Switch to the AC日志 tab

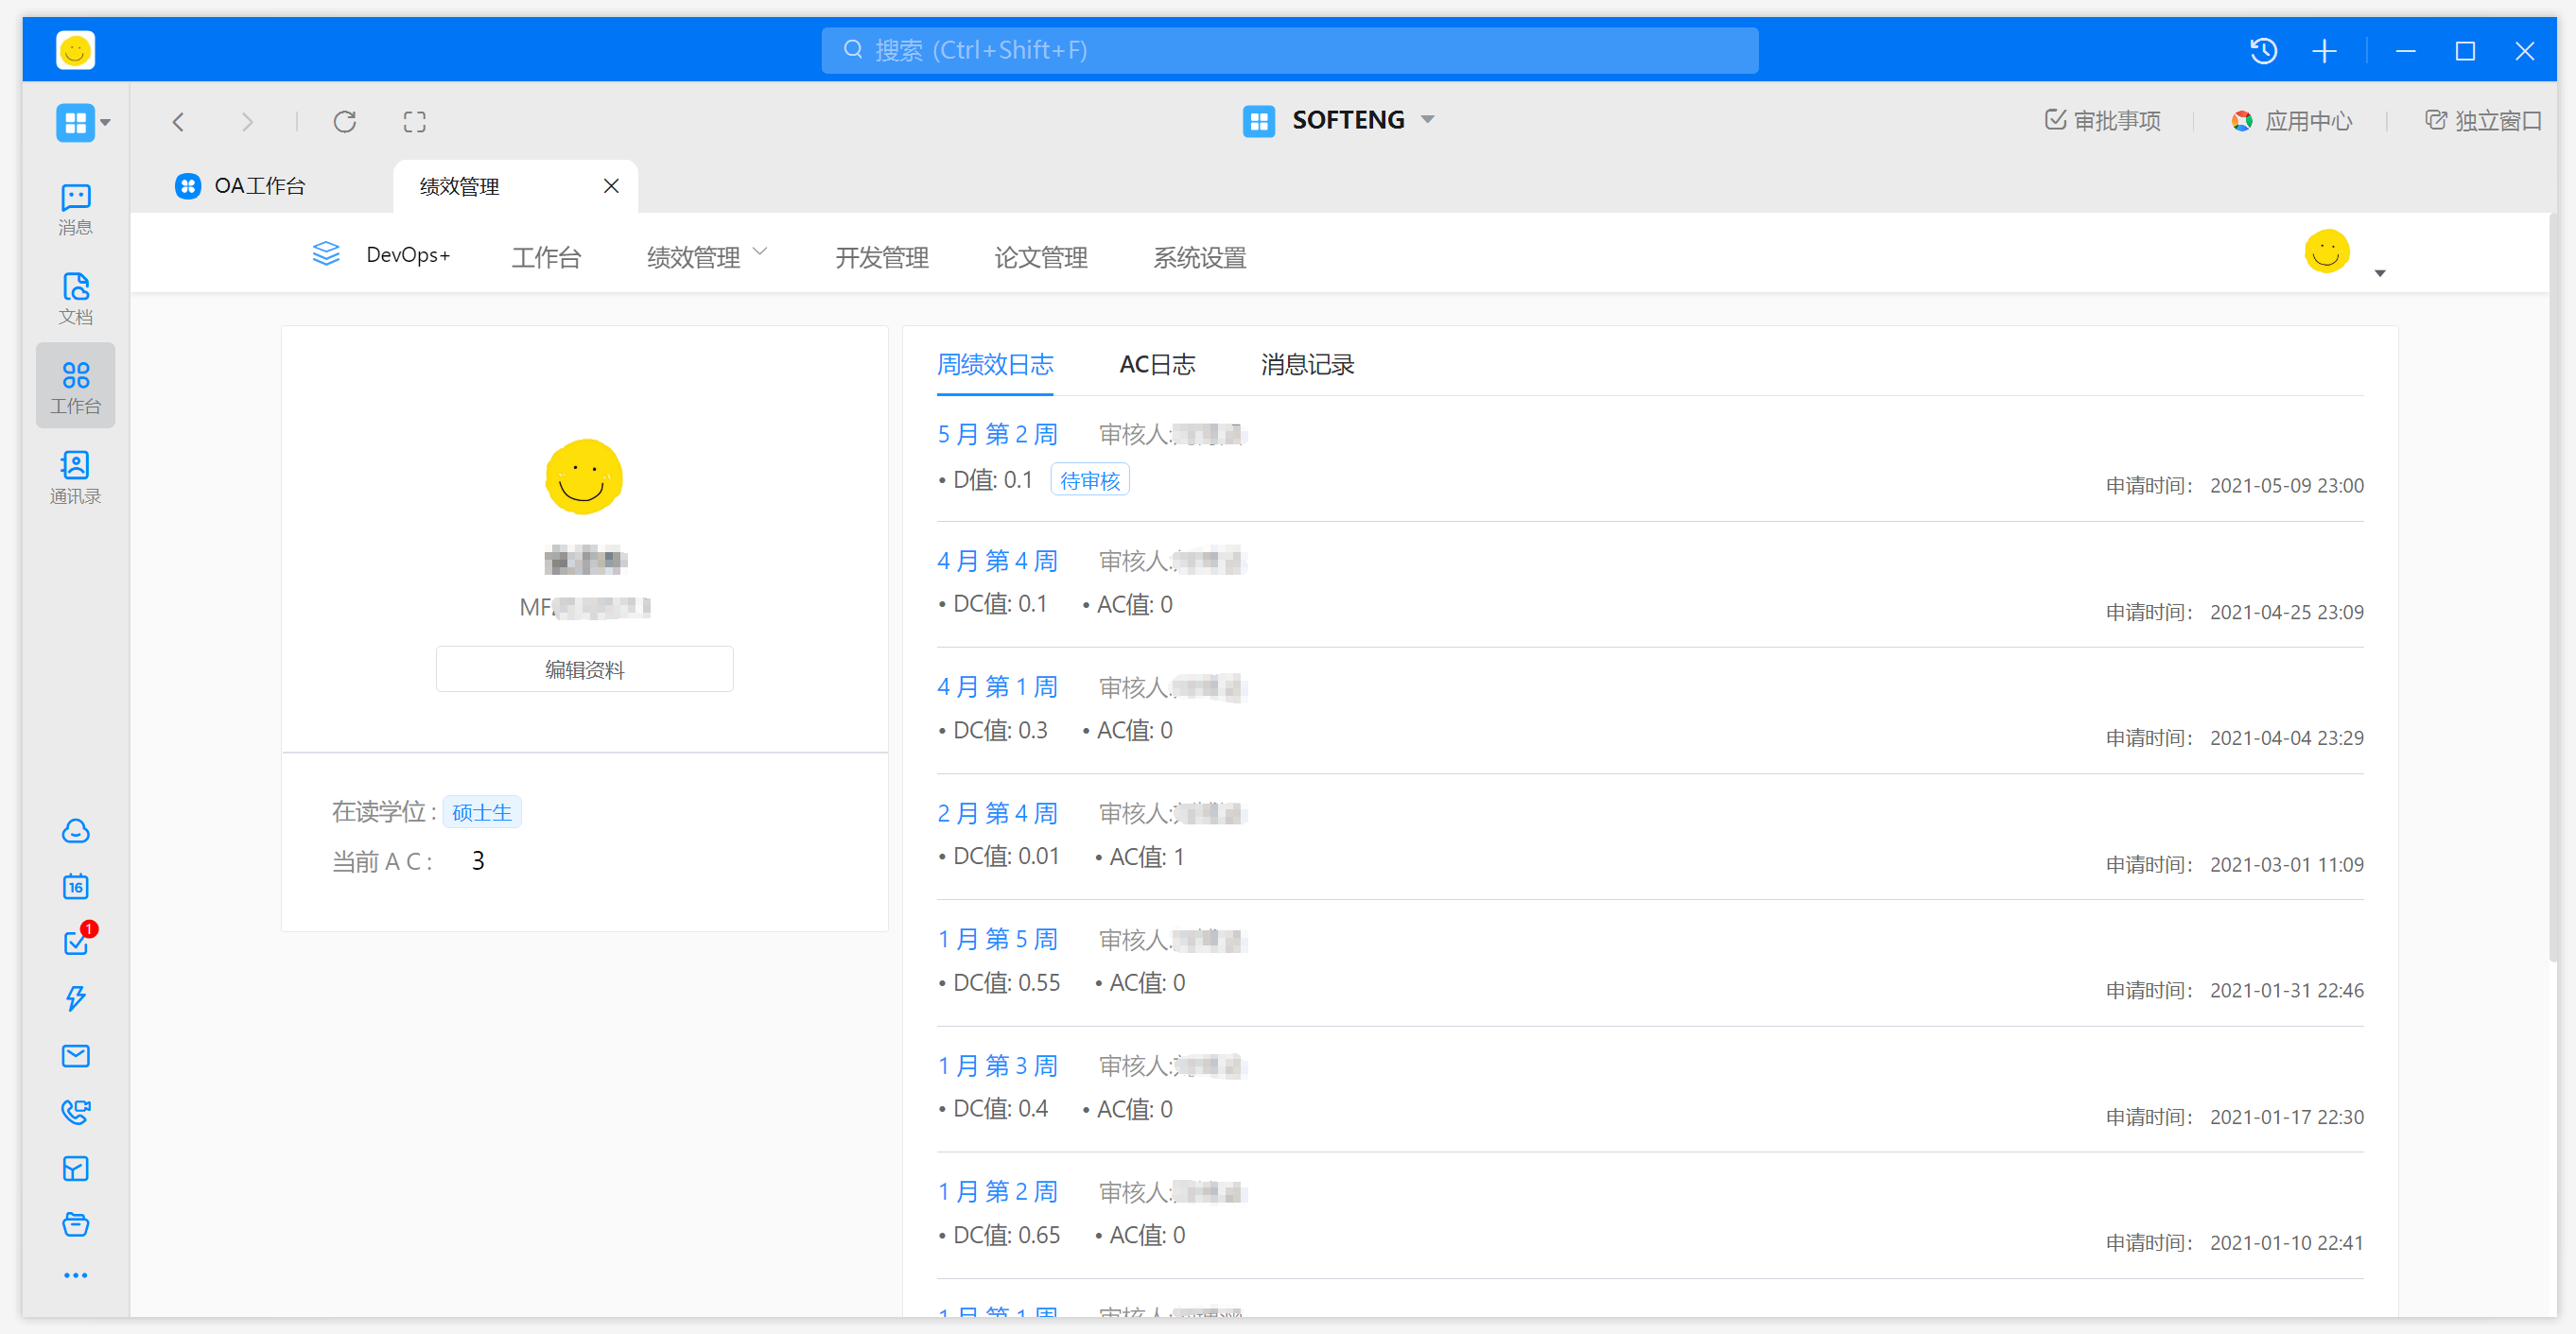[x=1157, y=364]
